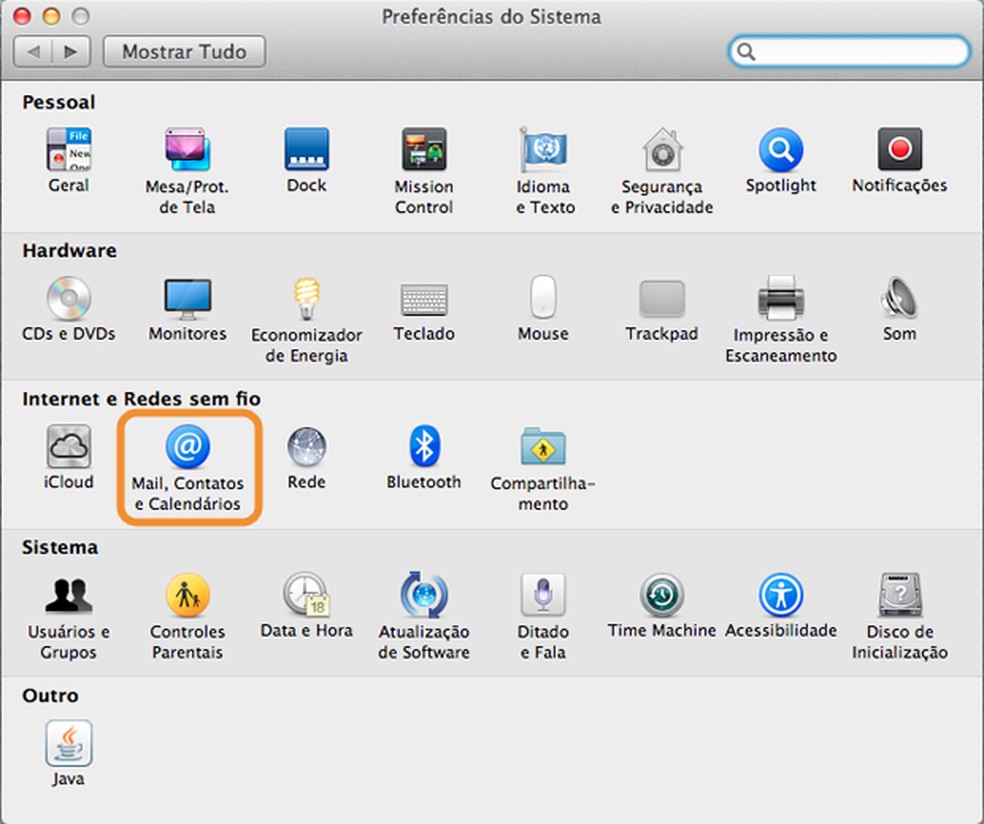Viewport: 984px width, 824px height.
Task: Click the Mostrar Tudo button
Action: coord(184,51)
